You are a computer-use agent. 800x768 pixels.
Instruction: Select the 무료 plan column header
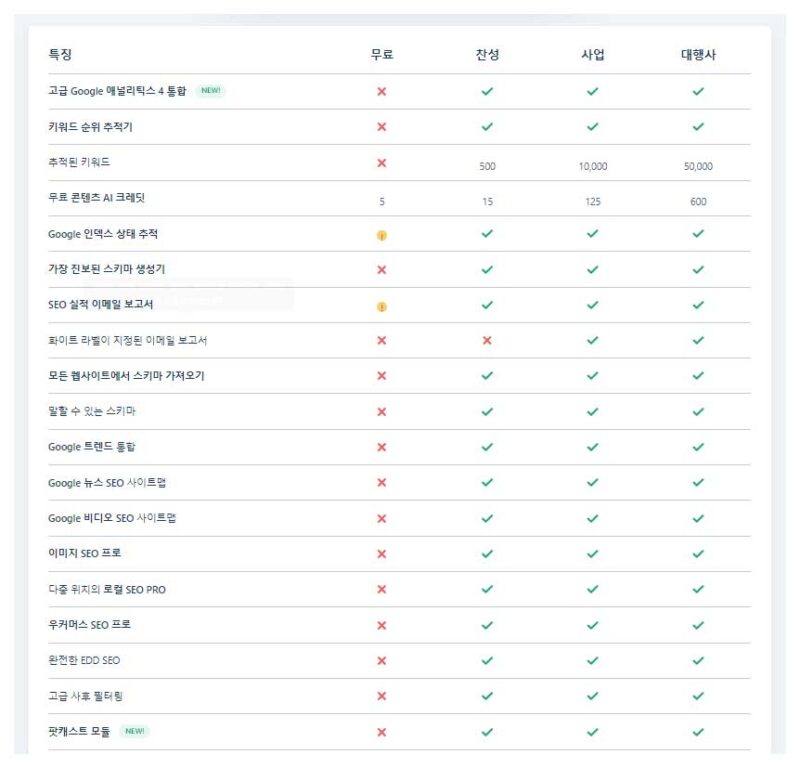(x=382, y=55)
